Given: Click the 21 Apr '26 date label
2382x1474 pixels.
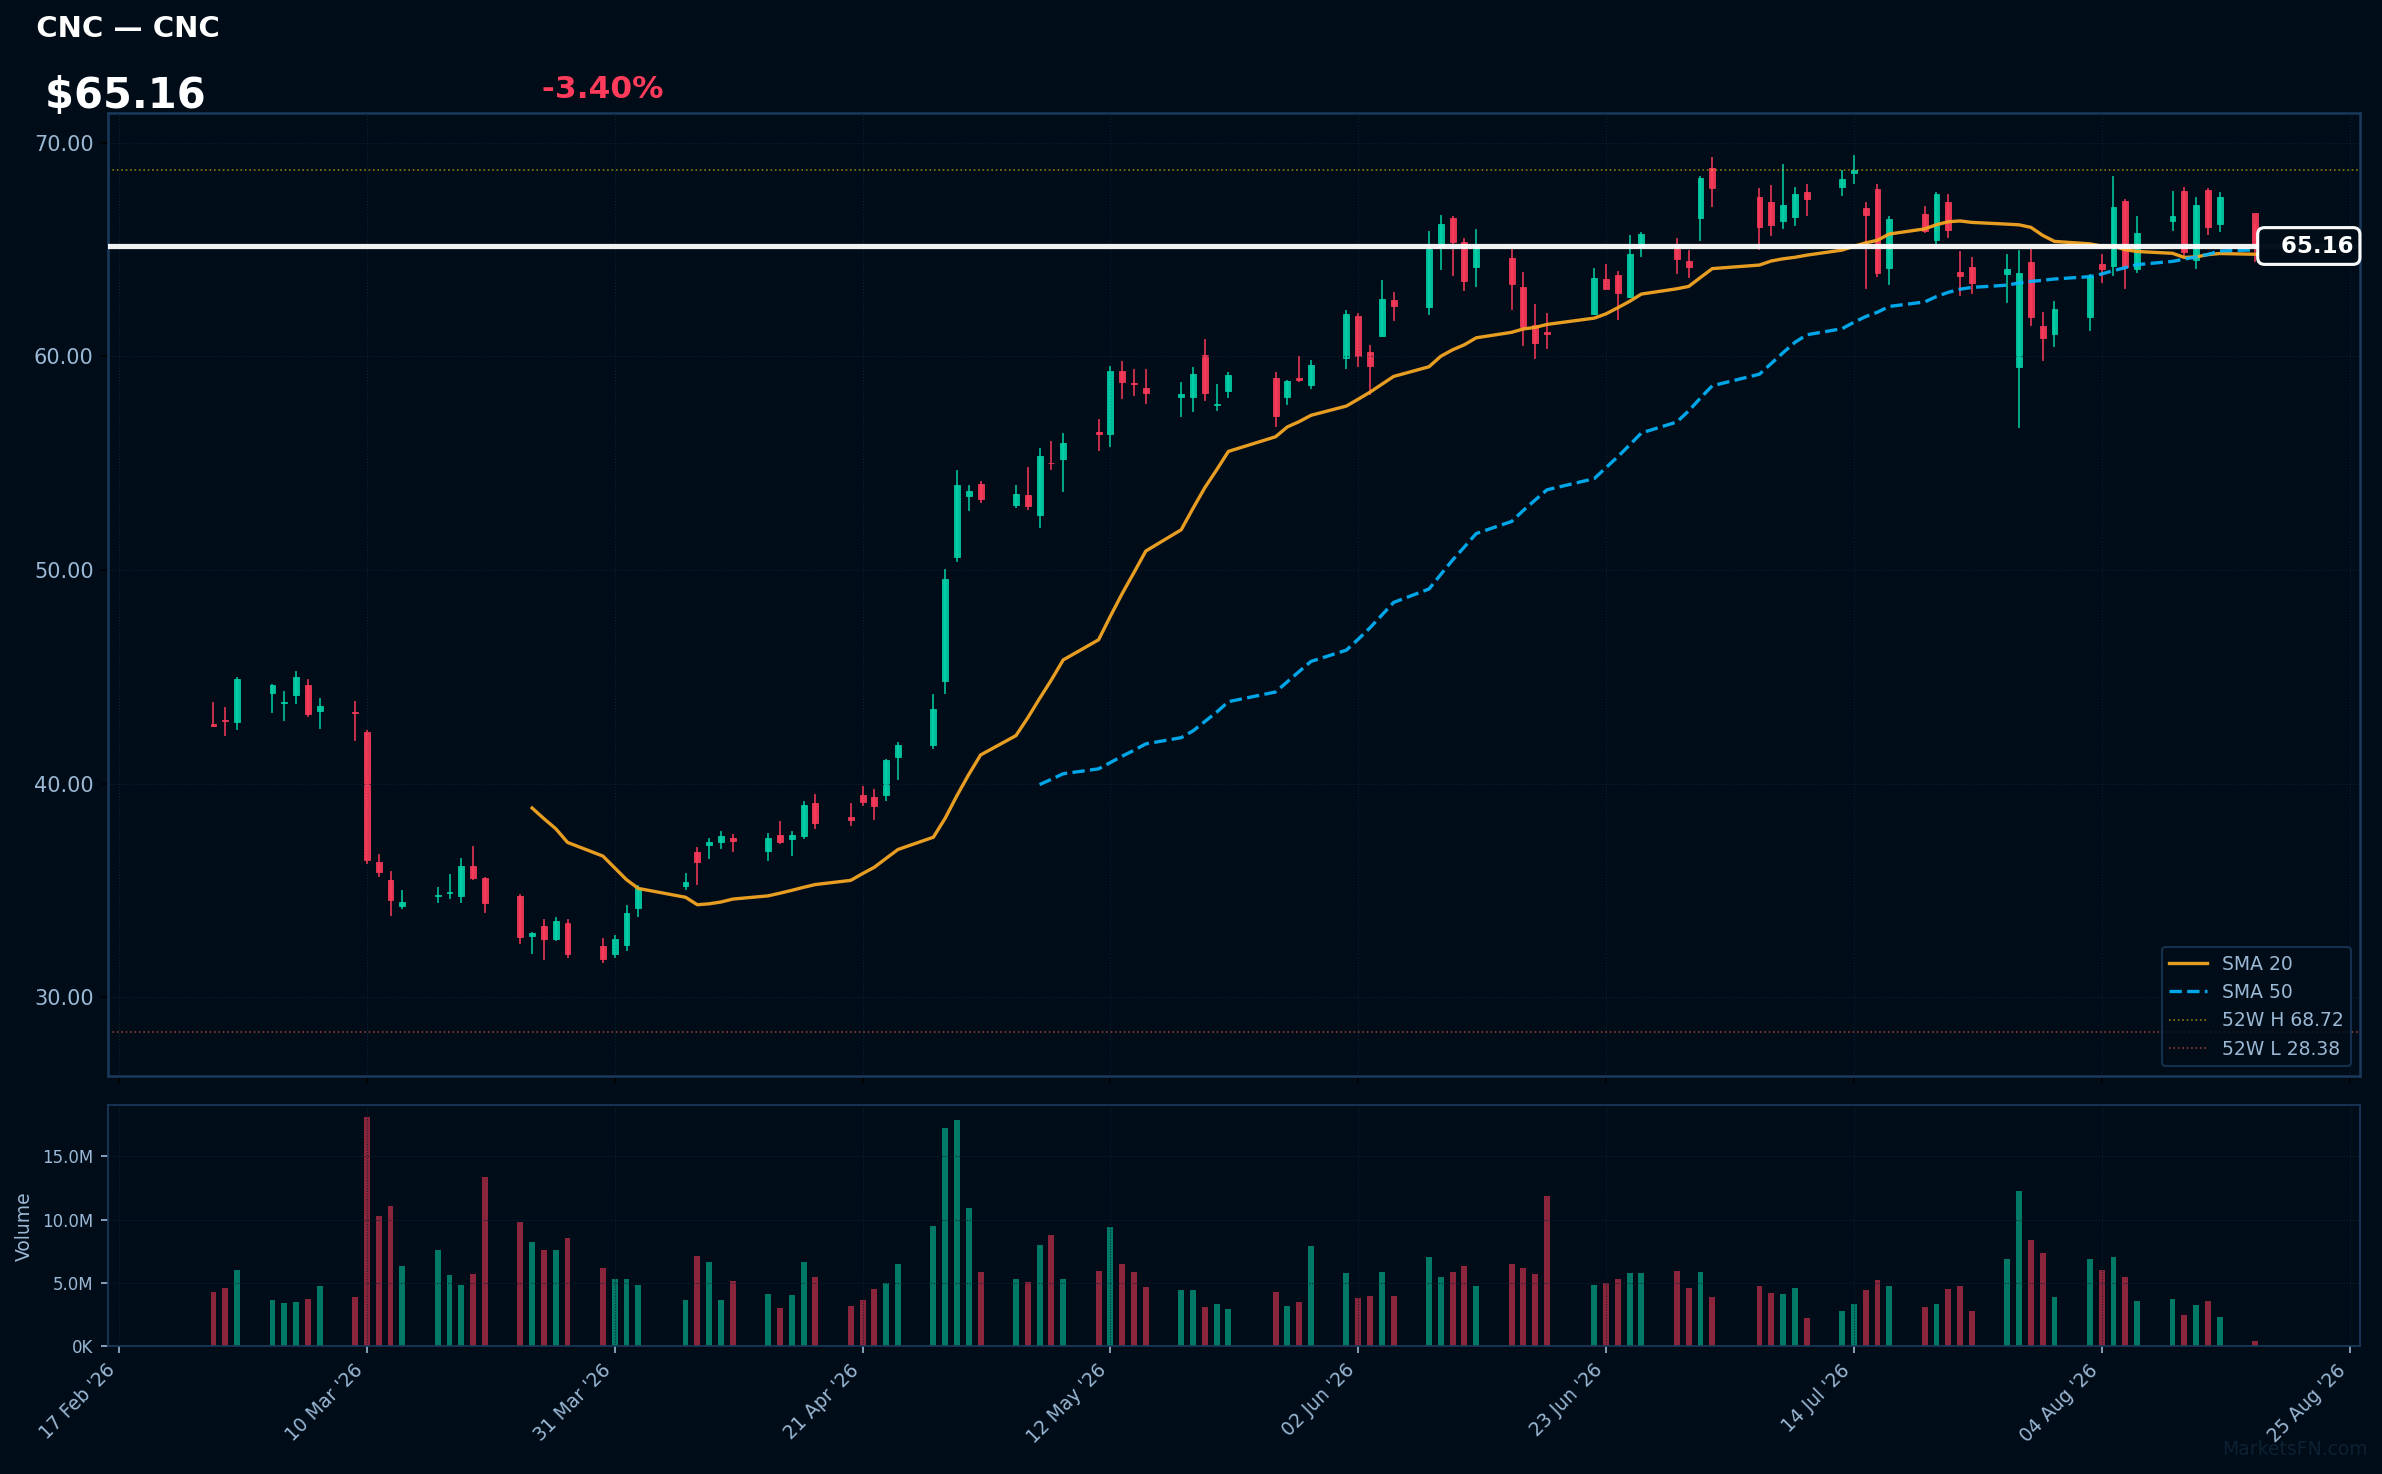Looking at the screenshot, I should click(820, 1401).
